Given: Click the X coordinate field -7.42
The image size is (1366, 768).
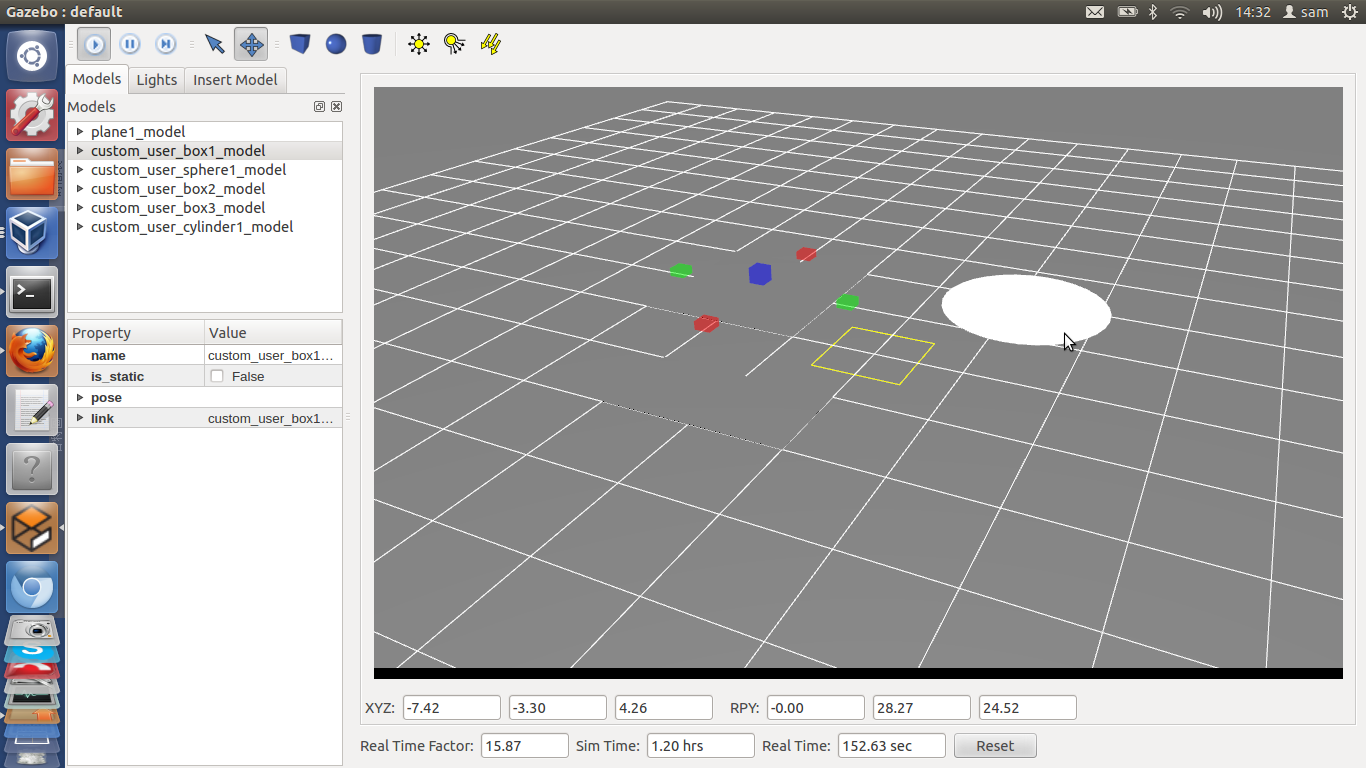Looking at the screenshot, I should pos(452,707).
